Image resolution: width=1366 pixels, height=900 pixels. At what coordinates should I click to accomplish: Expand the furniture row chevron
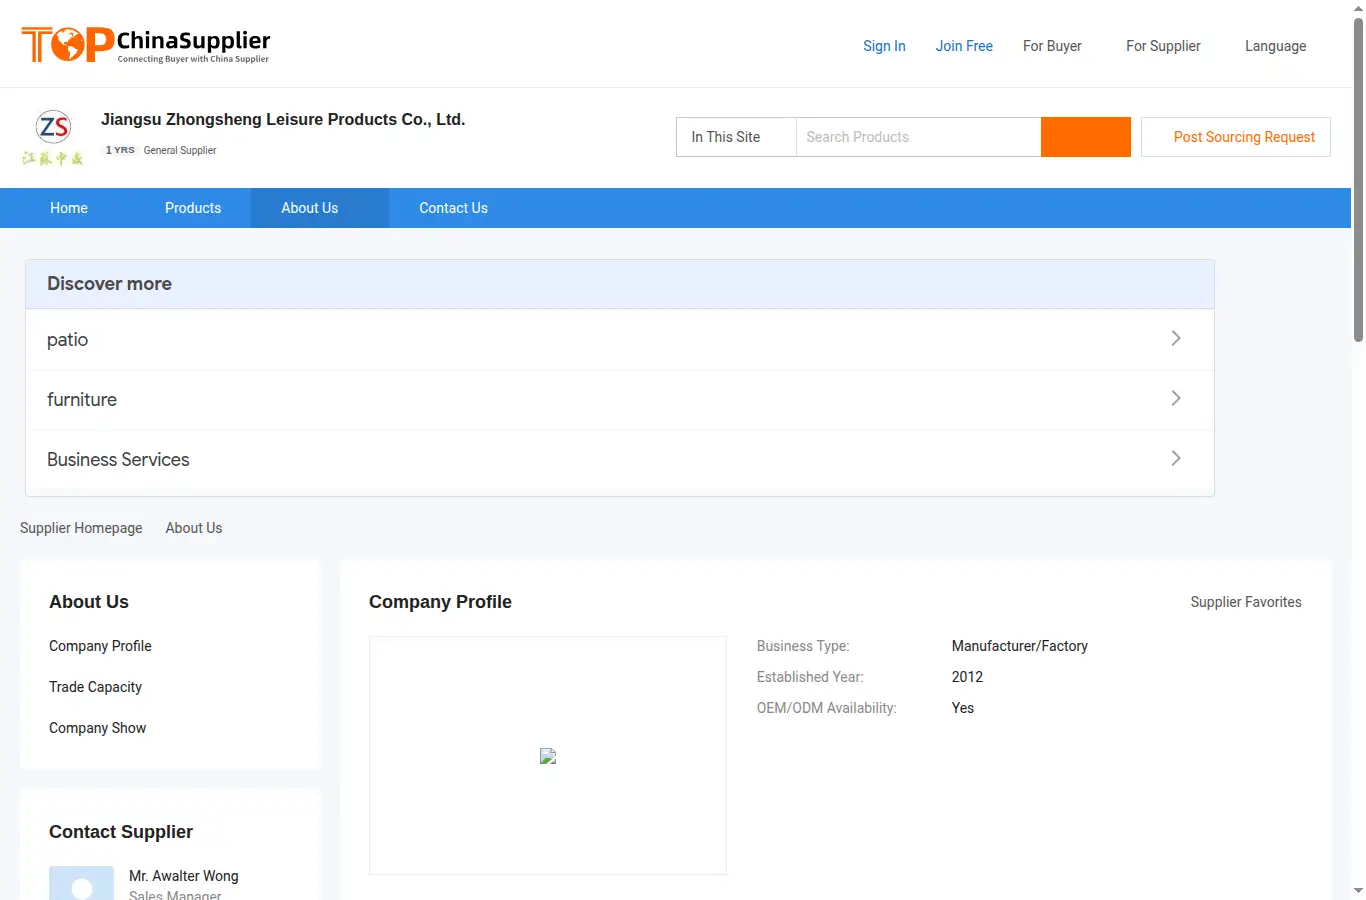tap(1176, 398)
